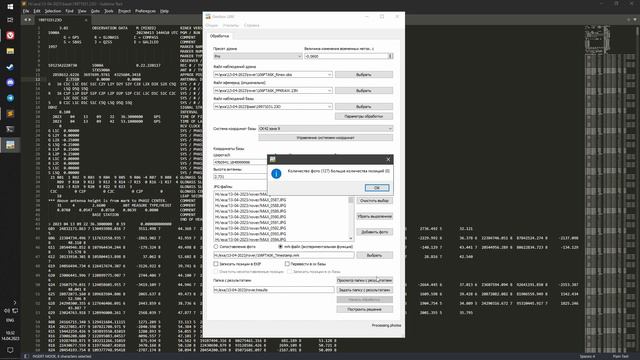Open the Find menu in Sublime Text
Viewport: 640px width, 360px height.
[x=69, y=11]
